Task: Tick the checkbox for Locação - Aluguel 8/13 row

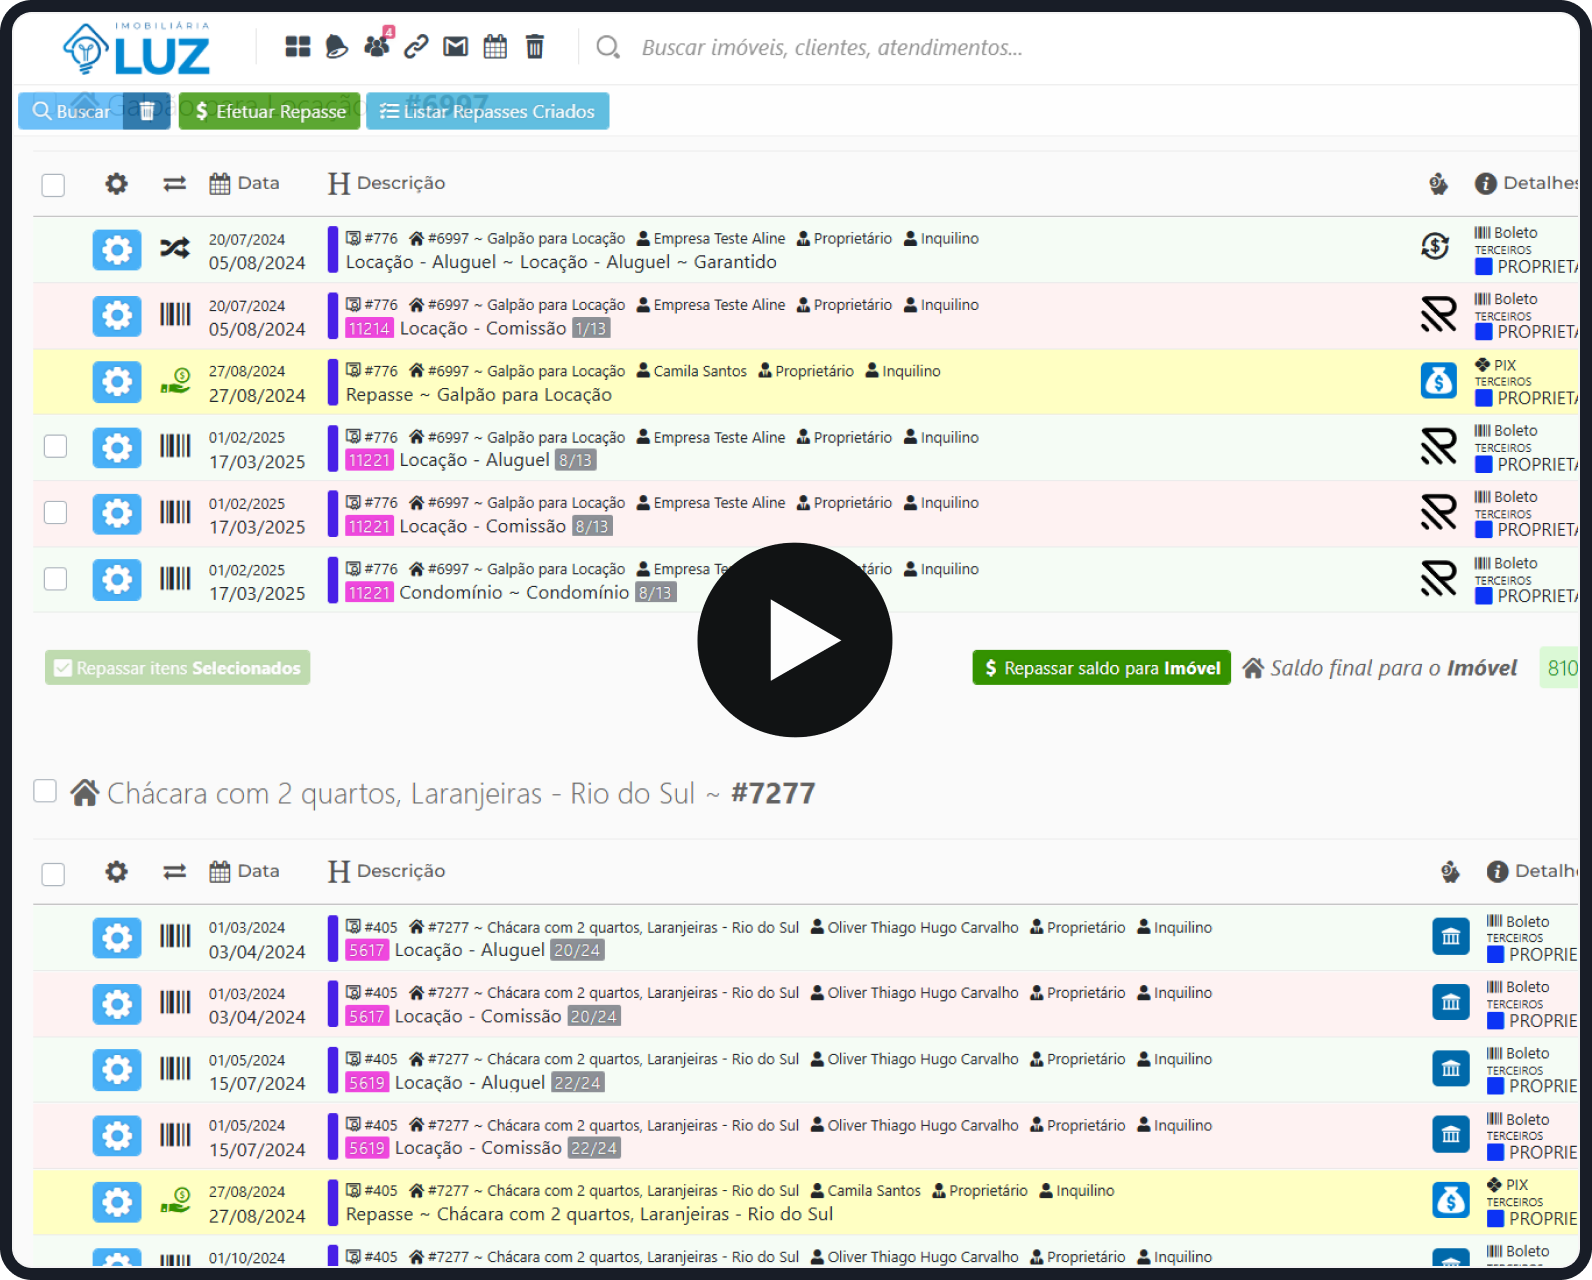Action: pos(56,446)
